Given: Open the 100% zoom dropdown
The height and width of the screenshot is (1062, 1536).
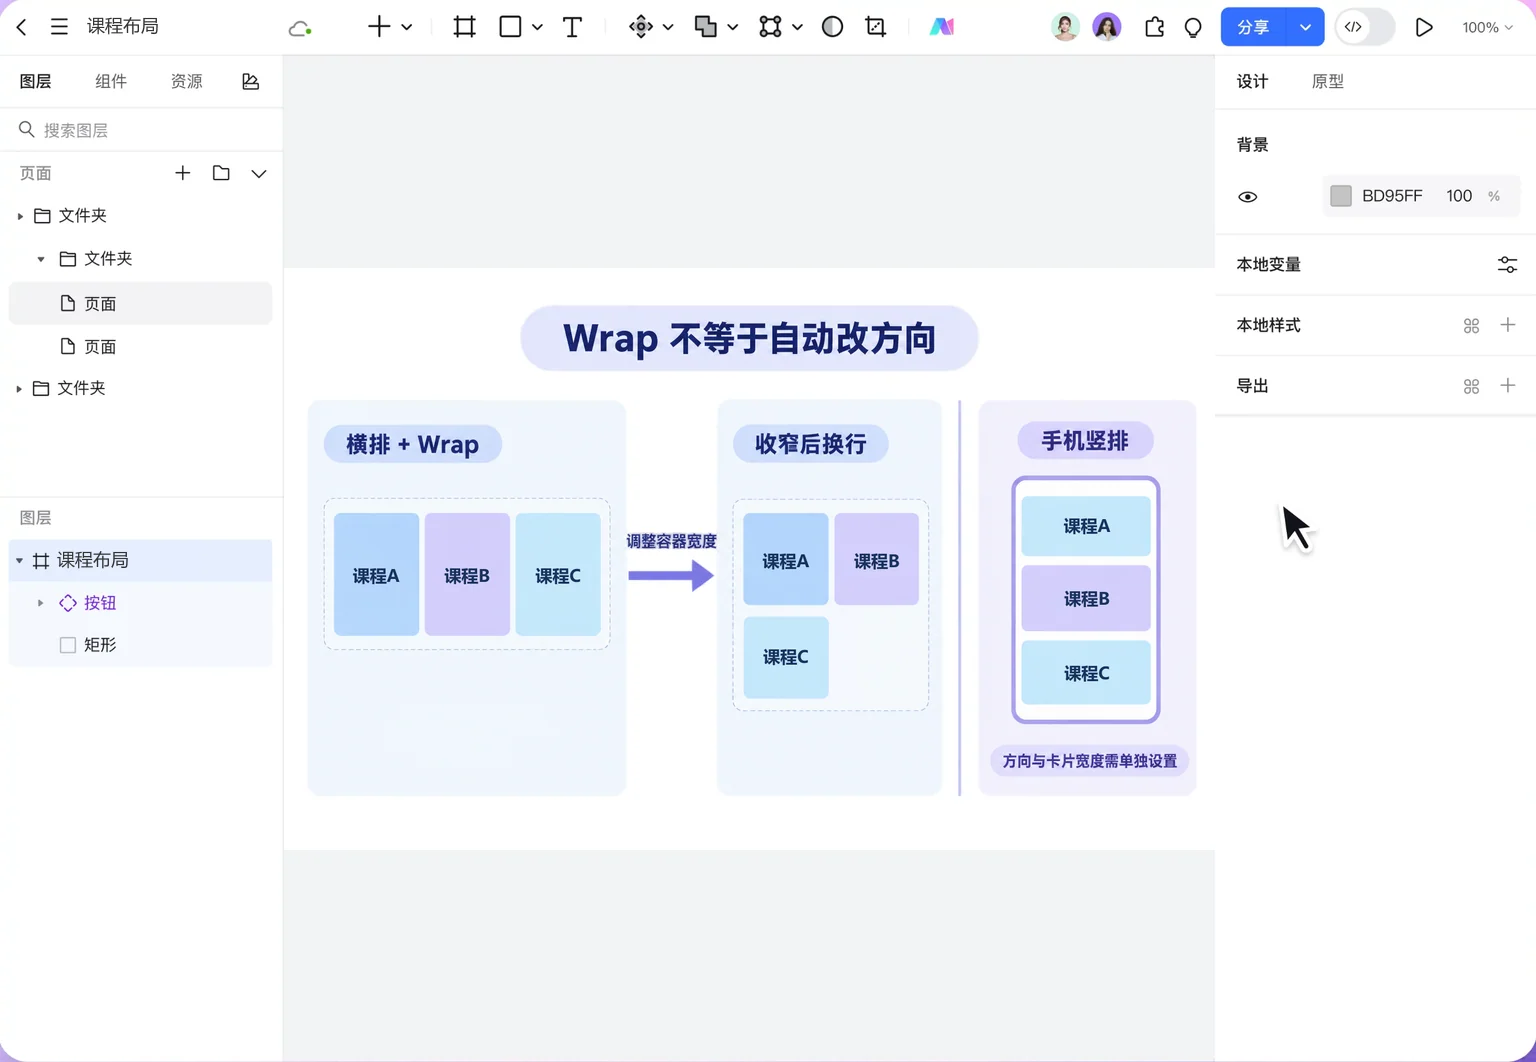Looking at the screenshot, I should coord(1487,28).
